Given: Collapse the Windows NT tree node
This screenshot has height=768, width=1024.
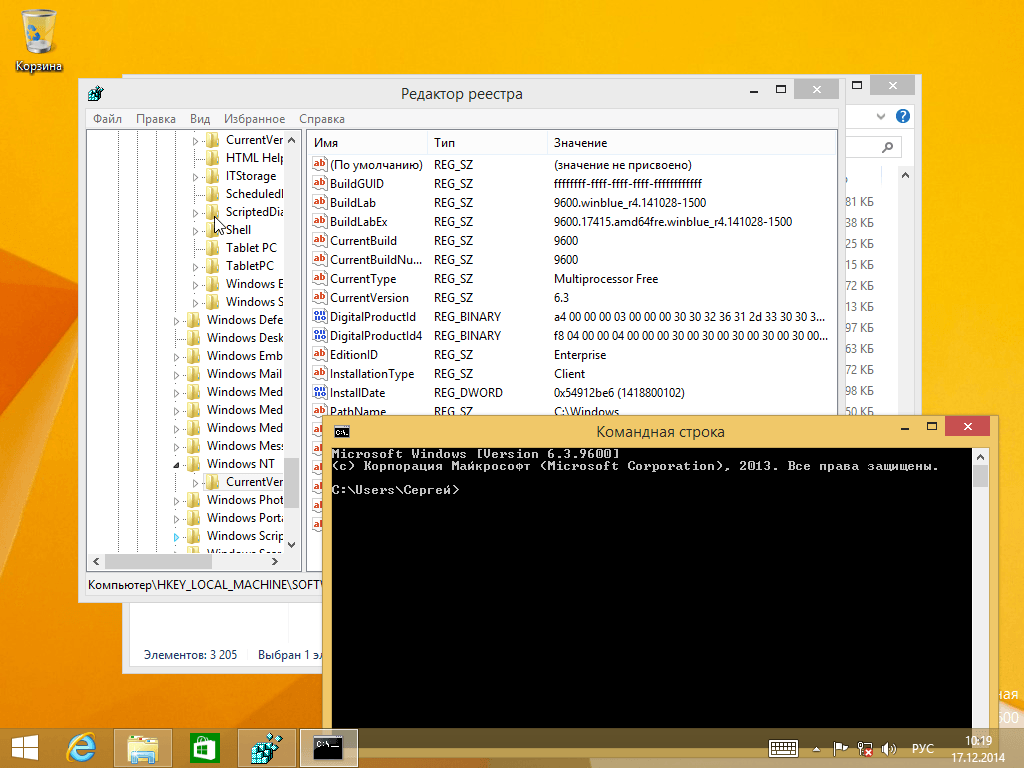Looking at the screenshot, I should tap(176, 464).
